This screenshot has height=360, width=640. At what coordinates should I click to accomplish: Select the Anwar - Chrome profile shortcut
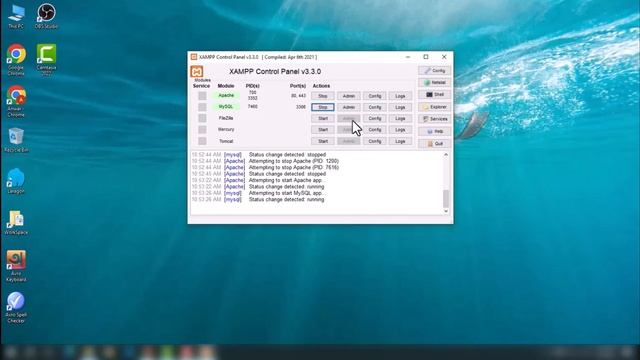[x=16, y=101]
